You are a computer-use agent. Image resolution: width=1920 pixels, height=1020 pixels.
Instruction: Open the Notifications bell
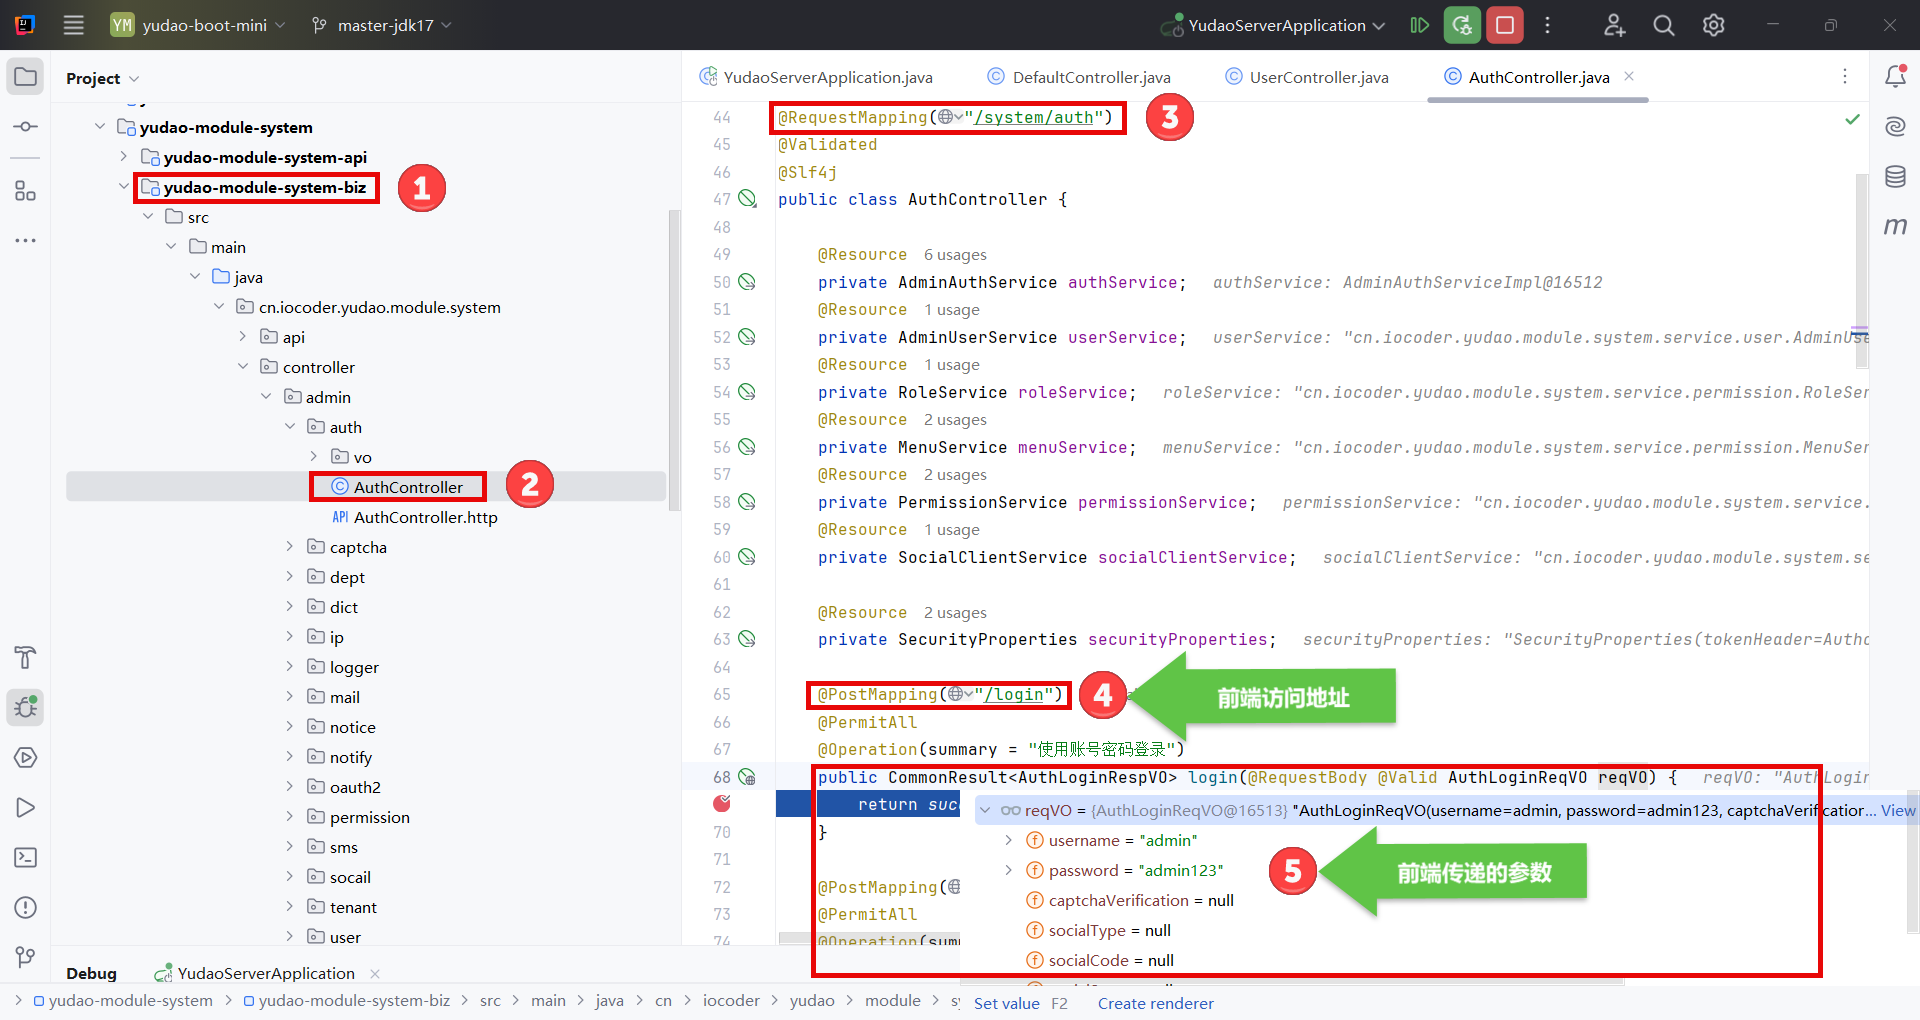1895,76
